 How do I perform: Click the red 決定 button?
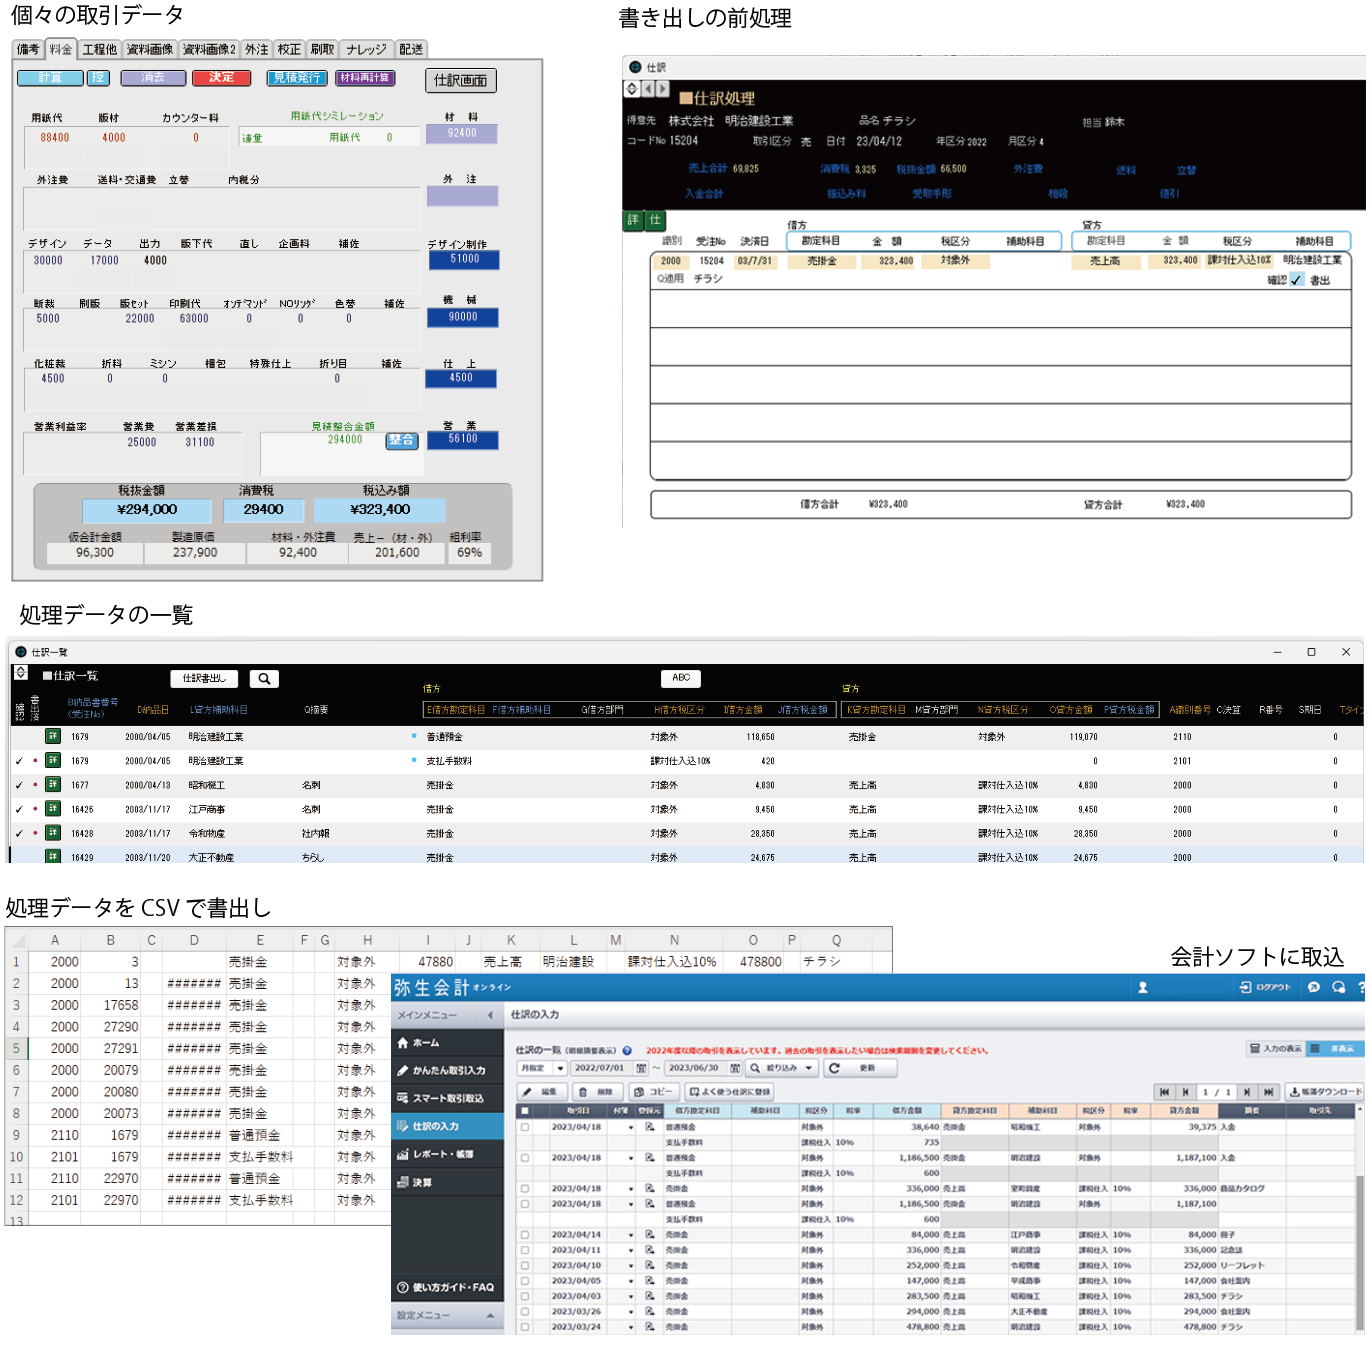[x=222, y=77]
